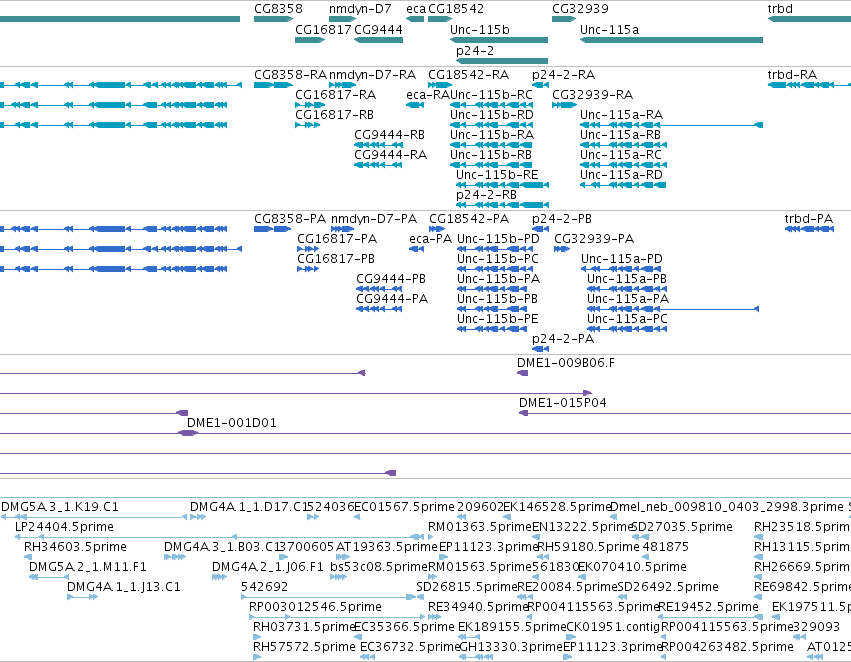Open the CG18542 gene feature
The height and width of the screenshot is (662, 851).
tap(440, 19)
